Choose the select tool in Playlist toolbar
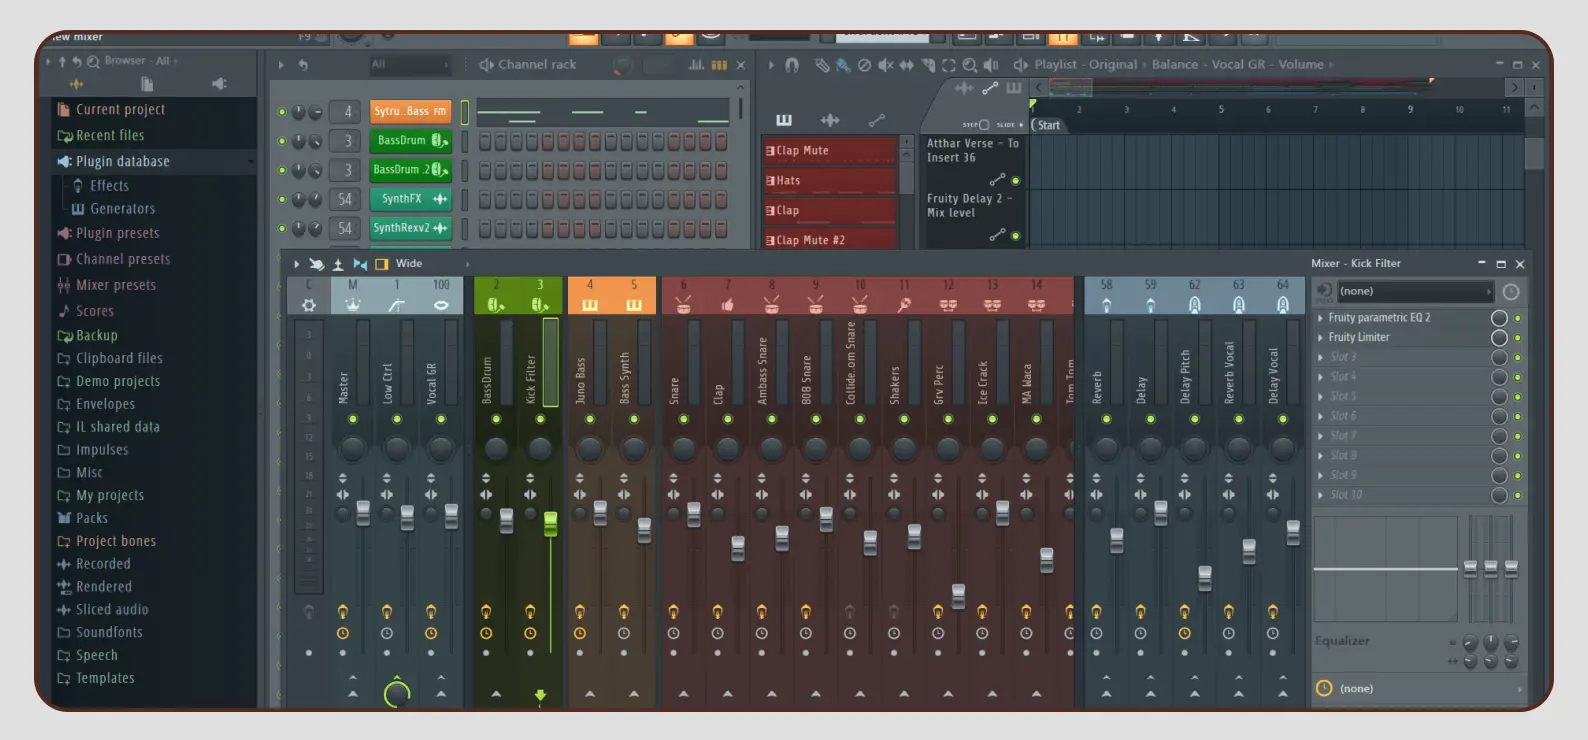Screen dimensions: 1588x740 [948, 65]
